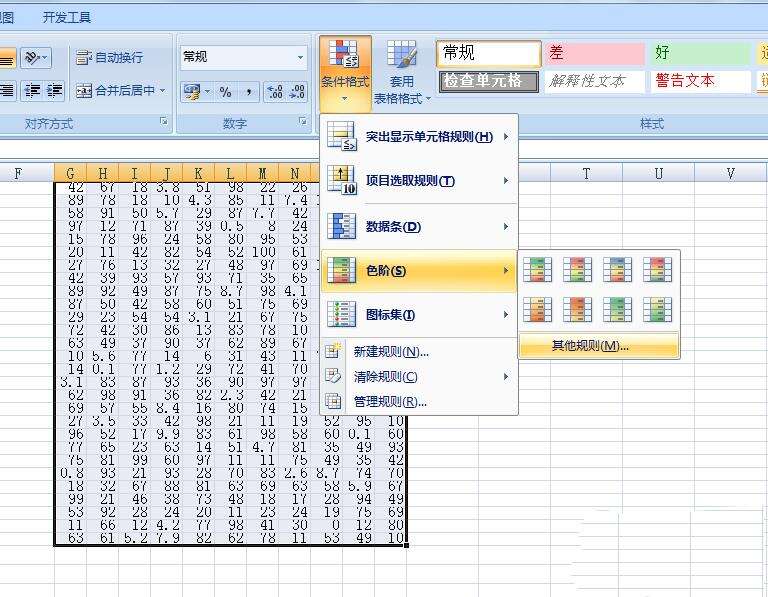768x597 pixels.
Task: Select column K header
Action: 198,173
